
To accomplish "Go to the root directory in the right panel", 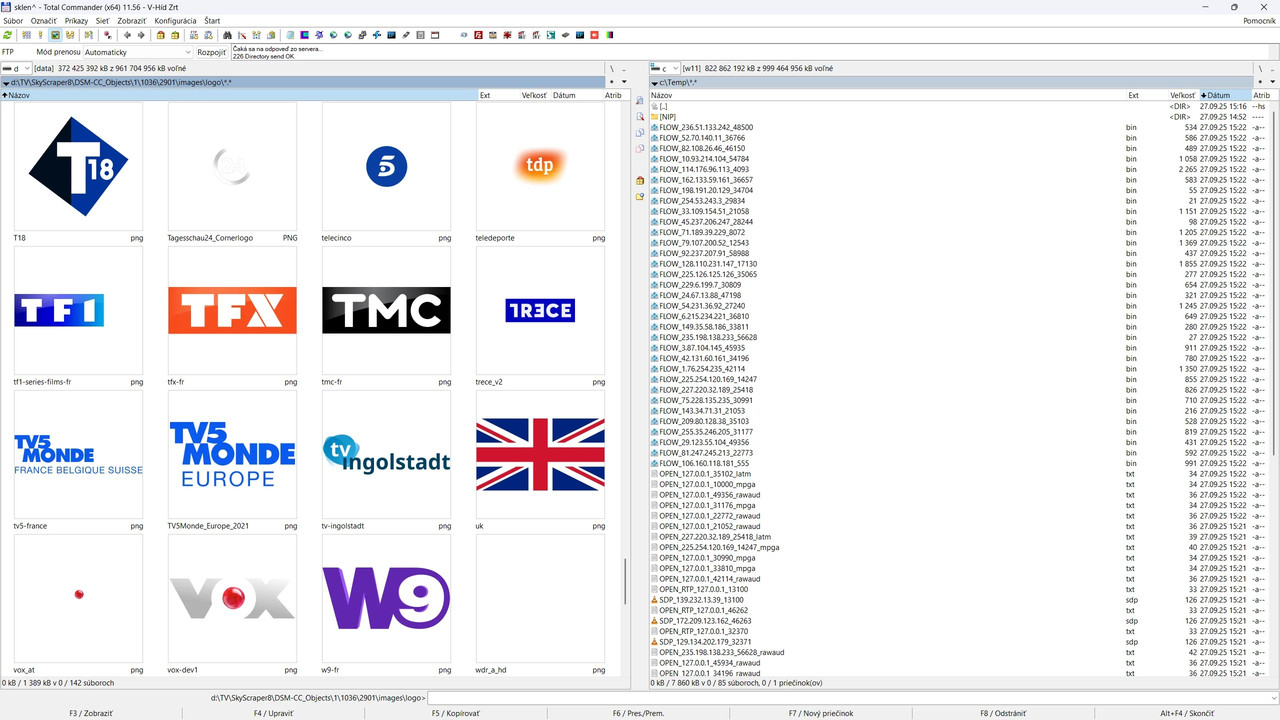I will [1260, 69].
